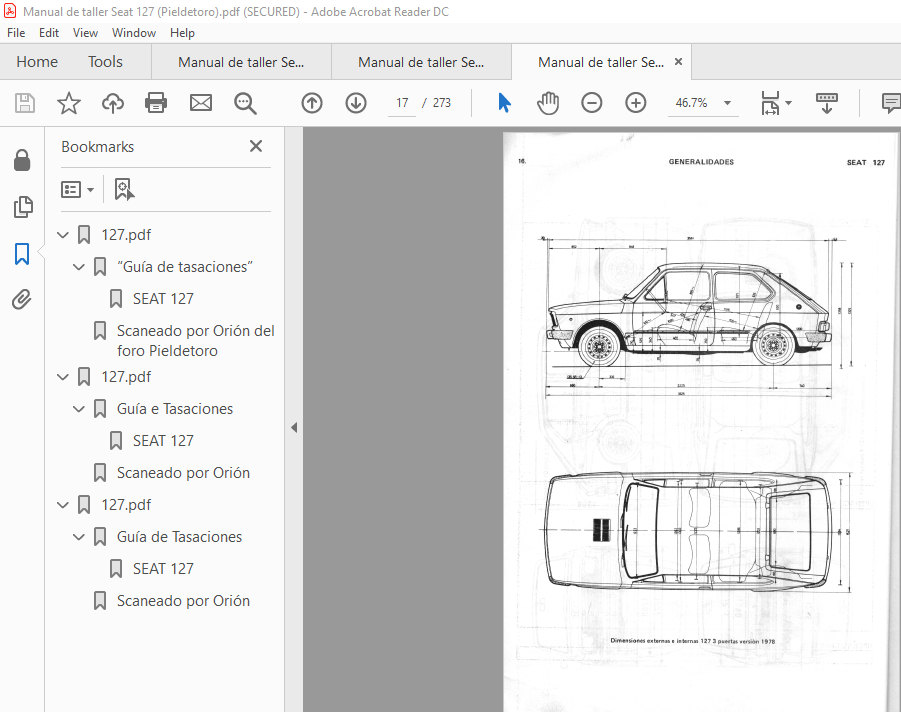Select the second 127.pdf bookmark label

click(x=126, y=377)
